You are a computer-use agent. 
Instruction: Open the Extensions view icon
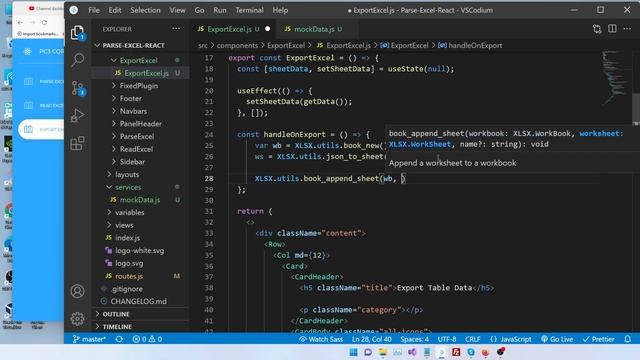pyautogui.click(x=78, y=143)
